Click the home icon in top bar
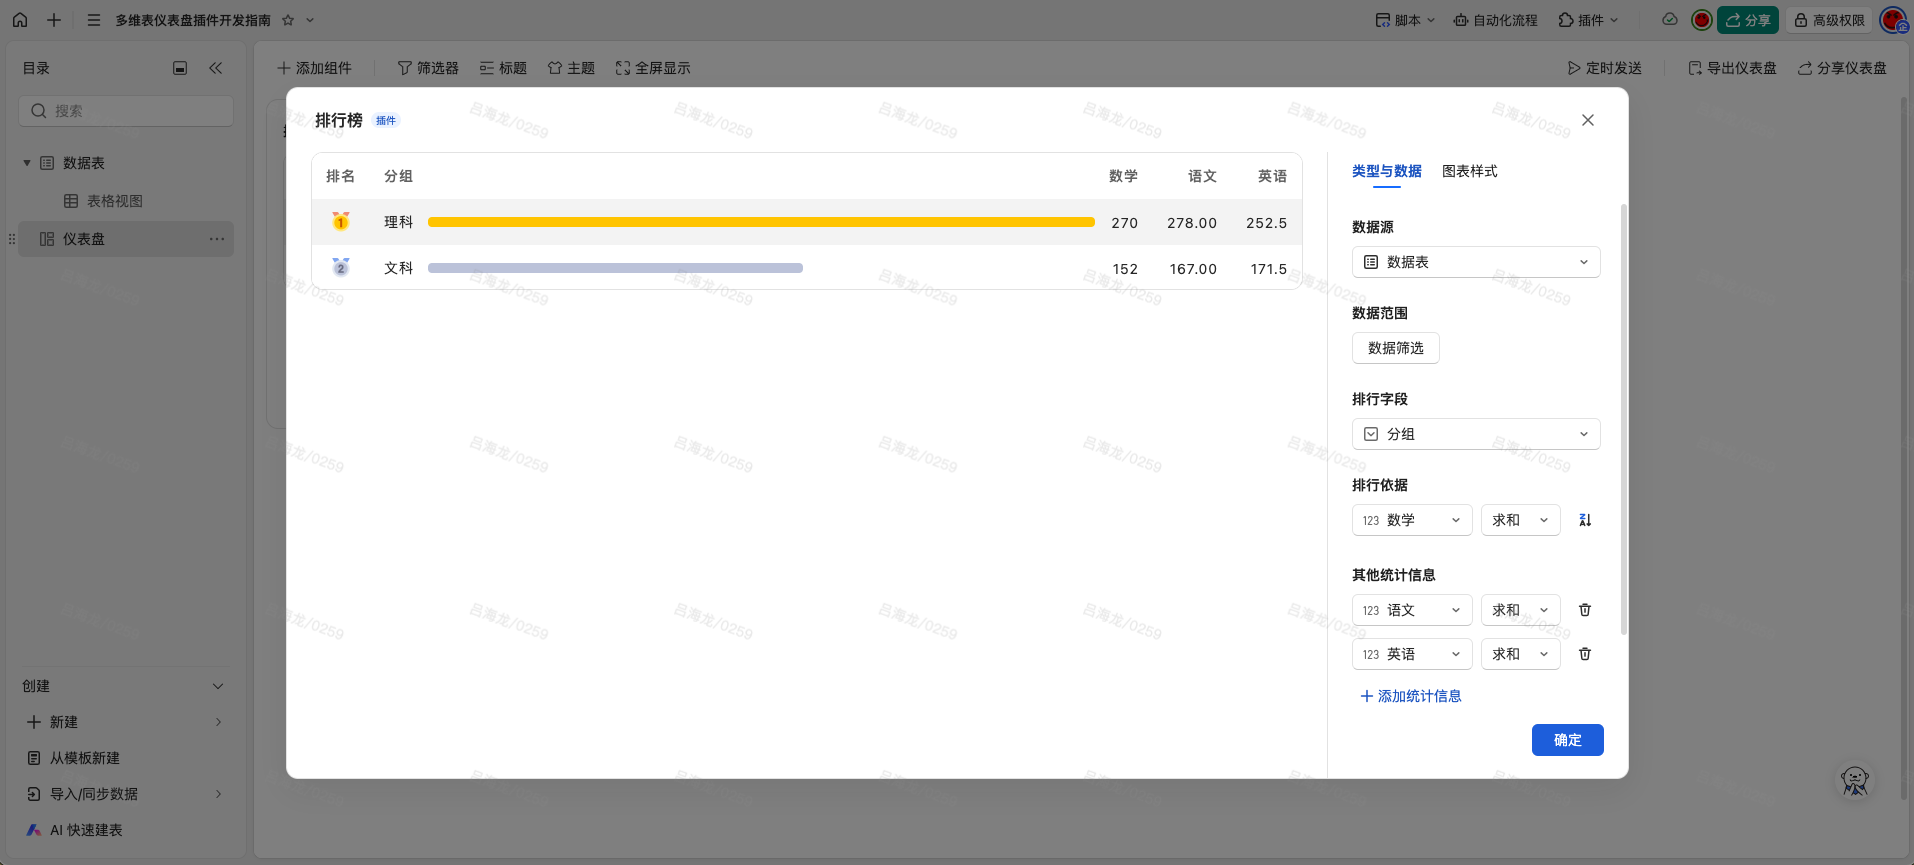 point(20,20)
